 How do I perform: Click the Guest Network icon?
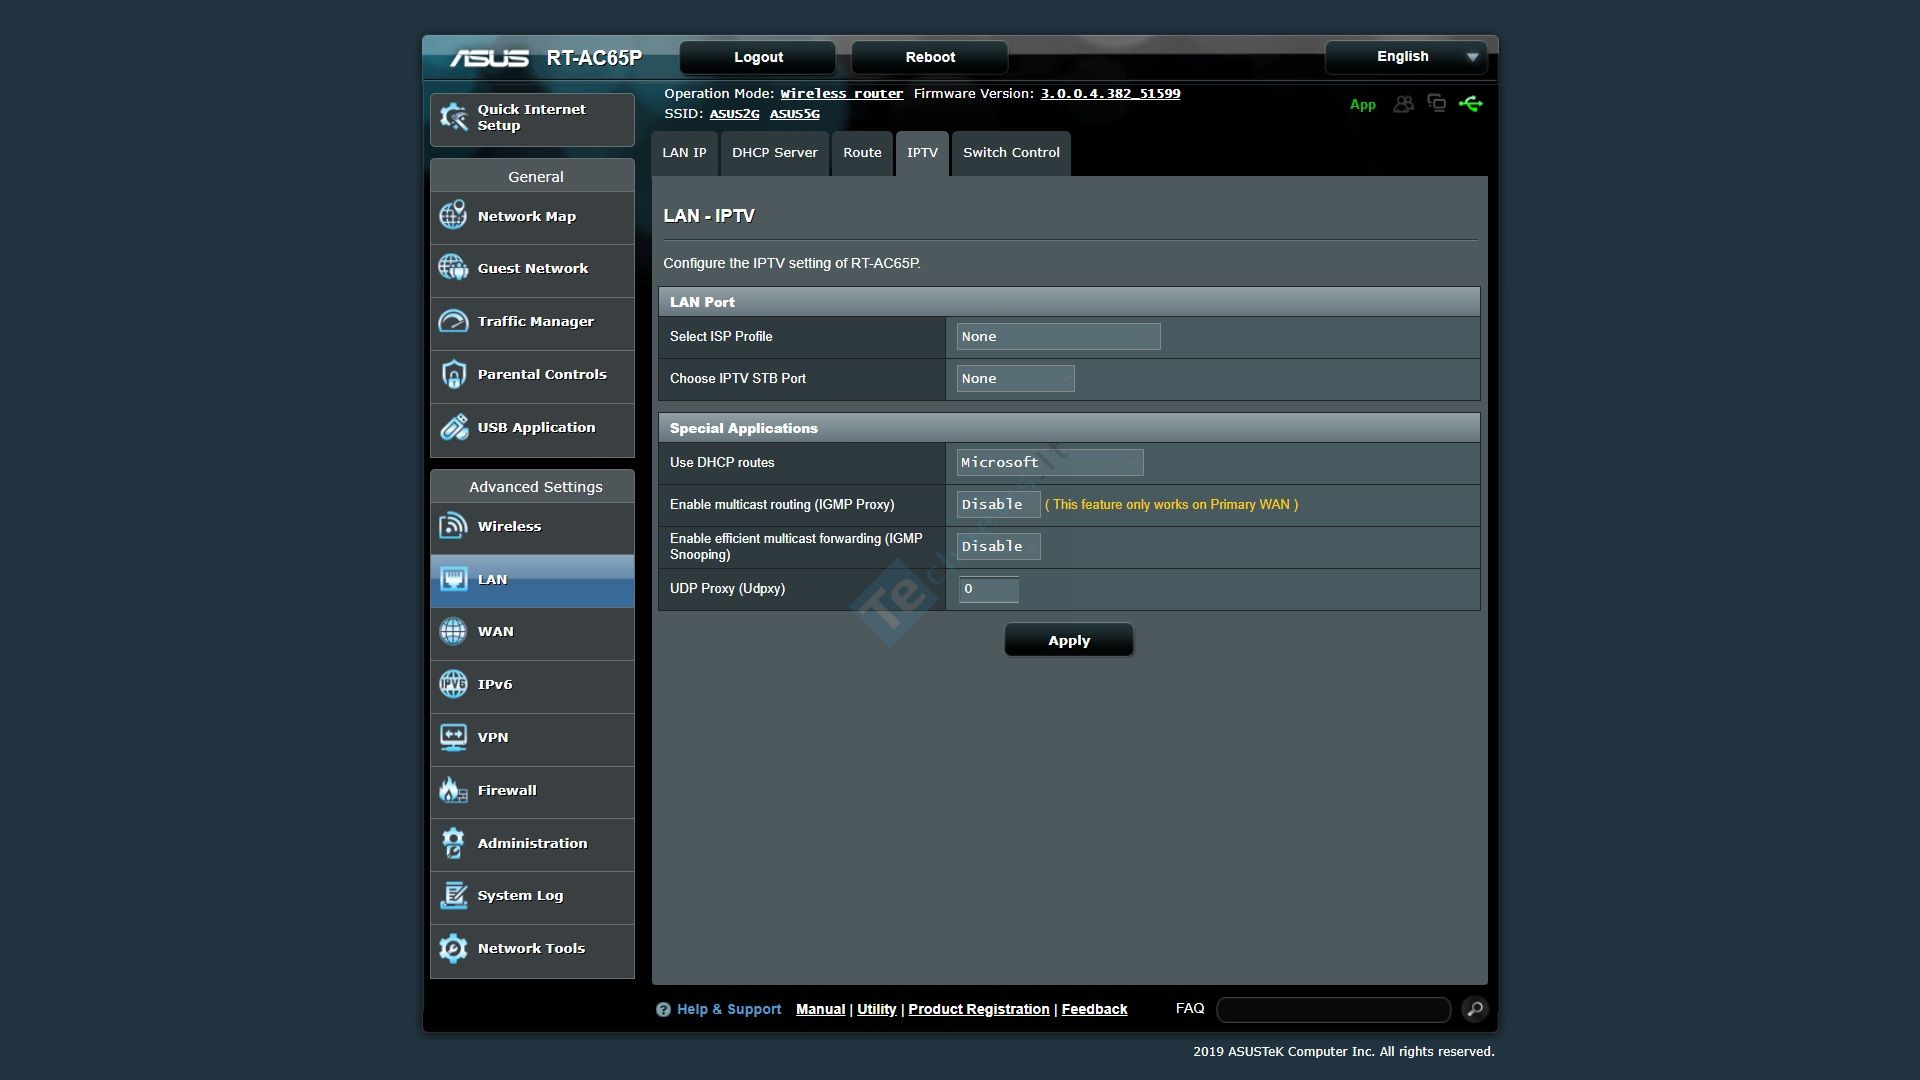tap(453, 268)
